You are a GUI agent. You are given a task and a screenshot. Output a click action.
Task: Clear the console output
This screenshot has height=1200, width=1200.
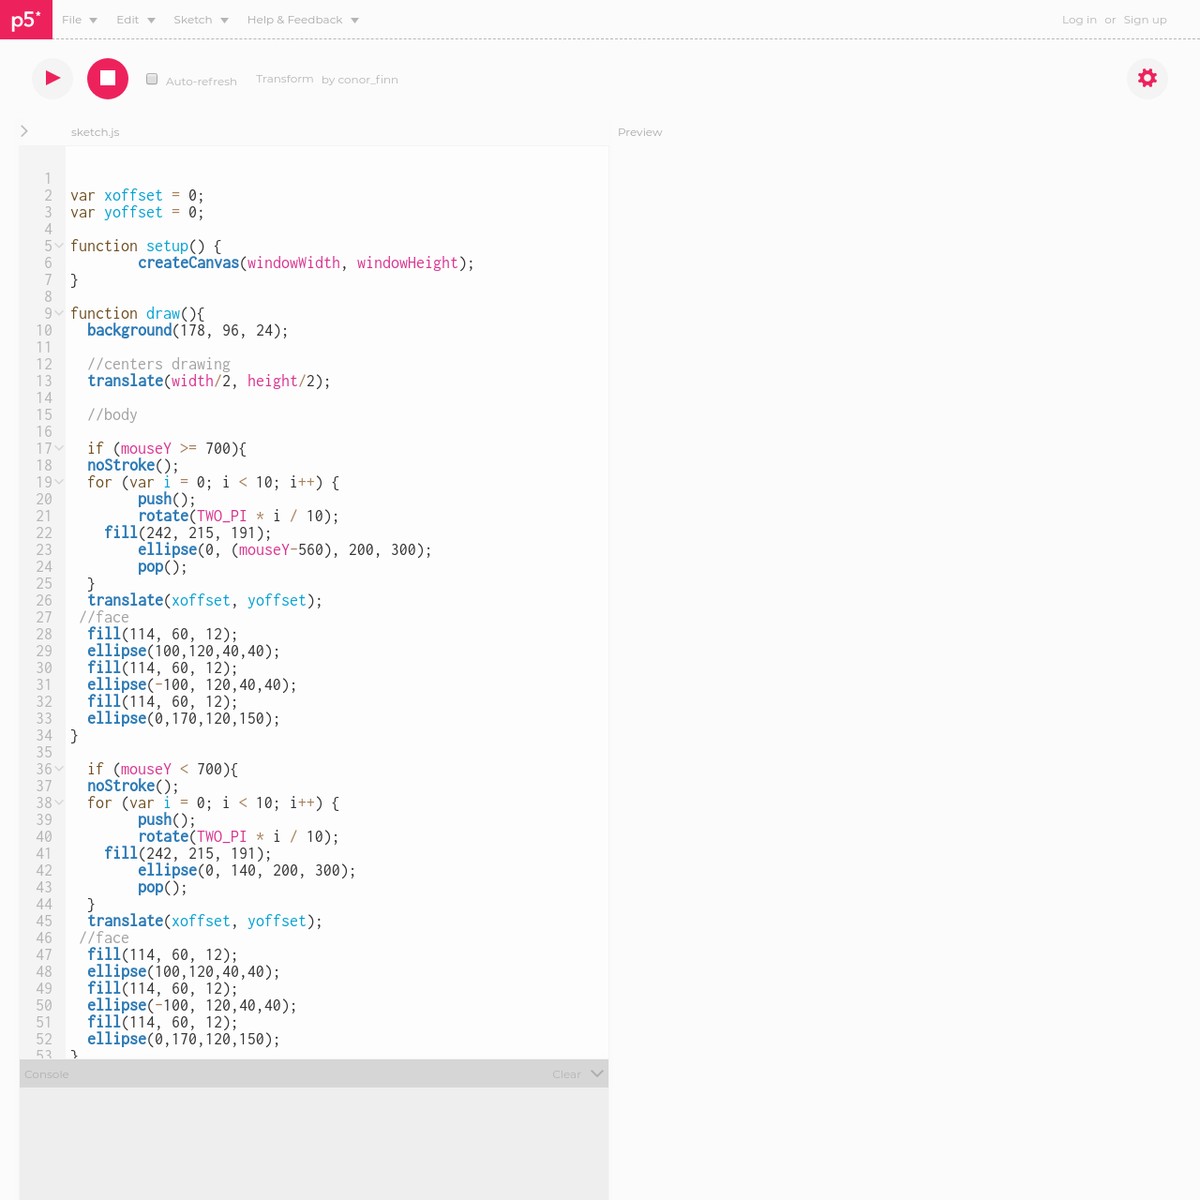[566, 1074]
